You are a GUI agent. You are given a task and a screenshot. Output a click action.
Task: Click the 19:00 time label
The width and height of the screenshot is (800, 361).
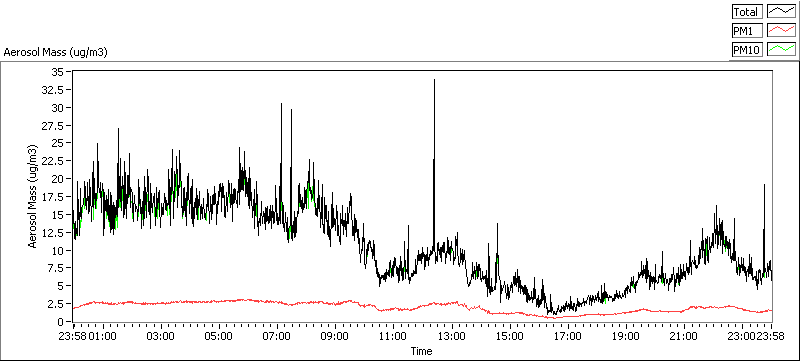[626, 336]
